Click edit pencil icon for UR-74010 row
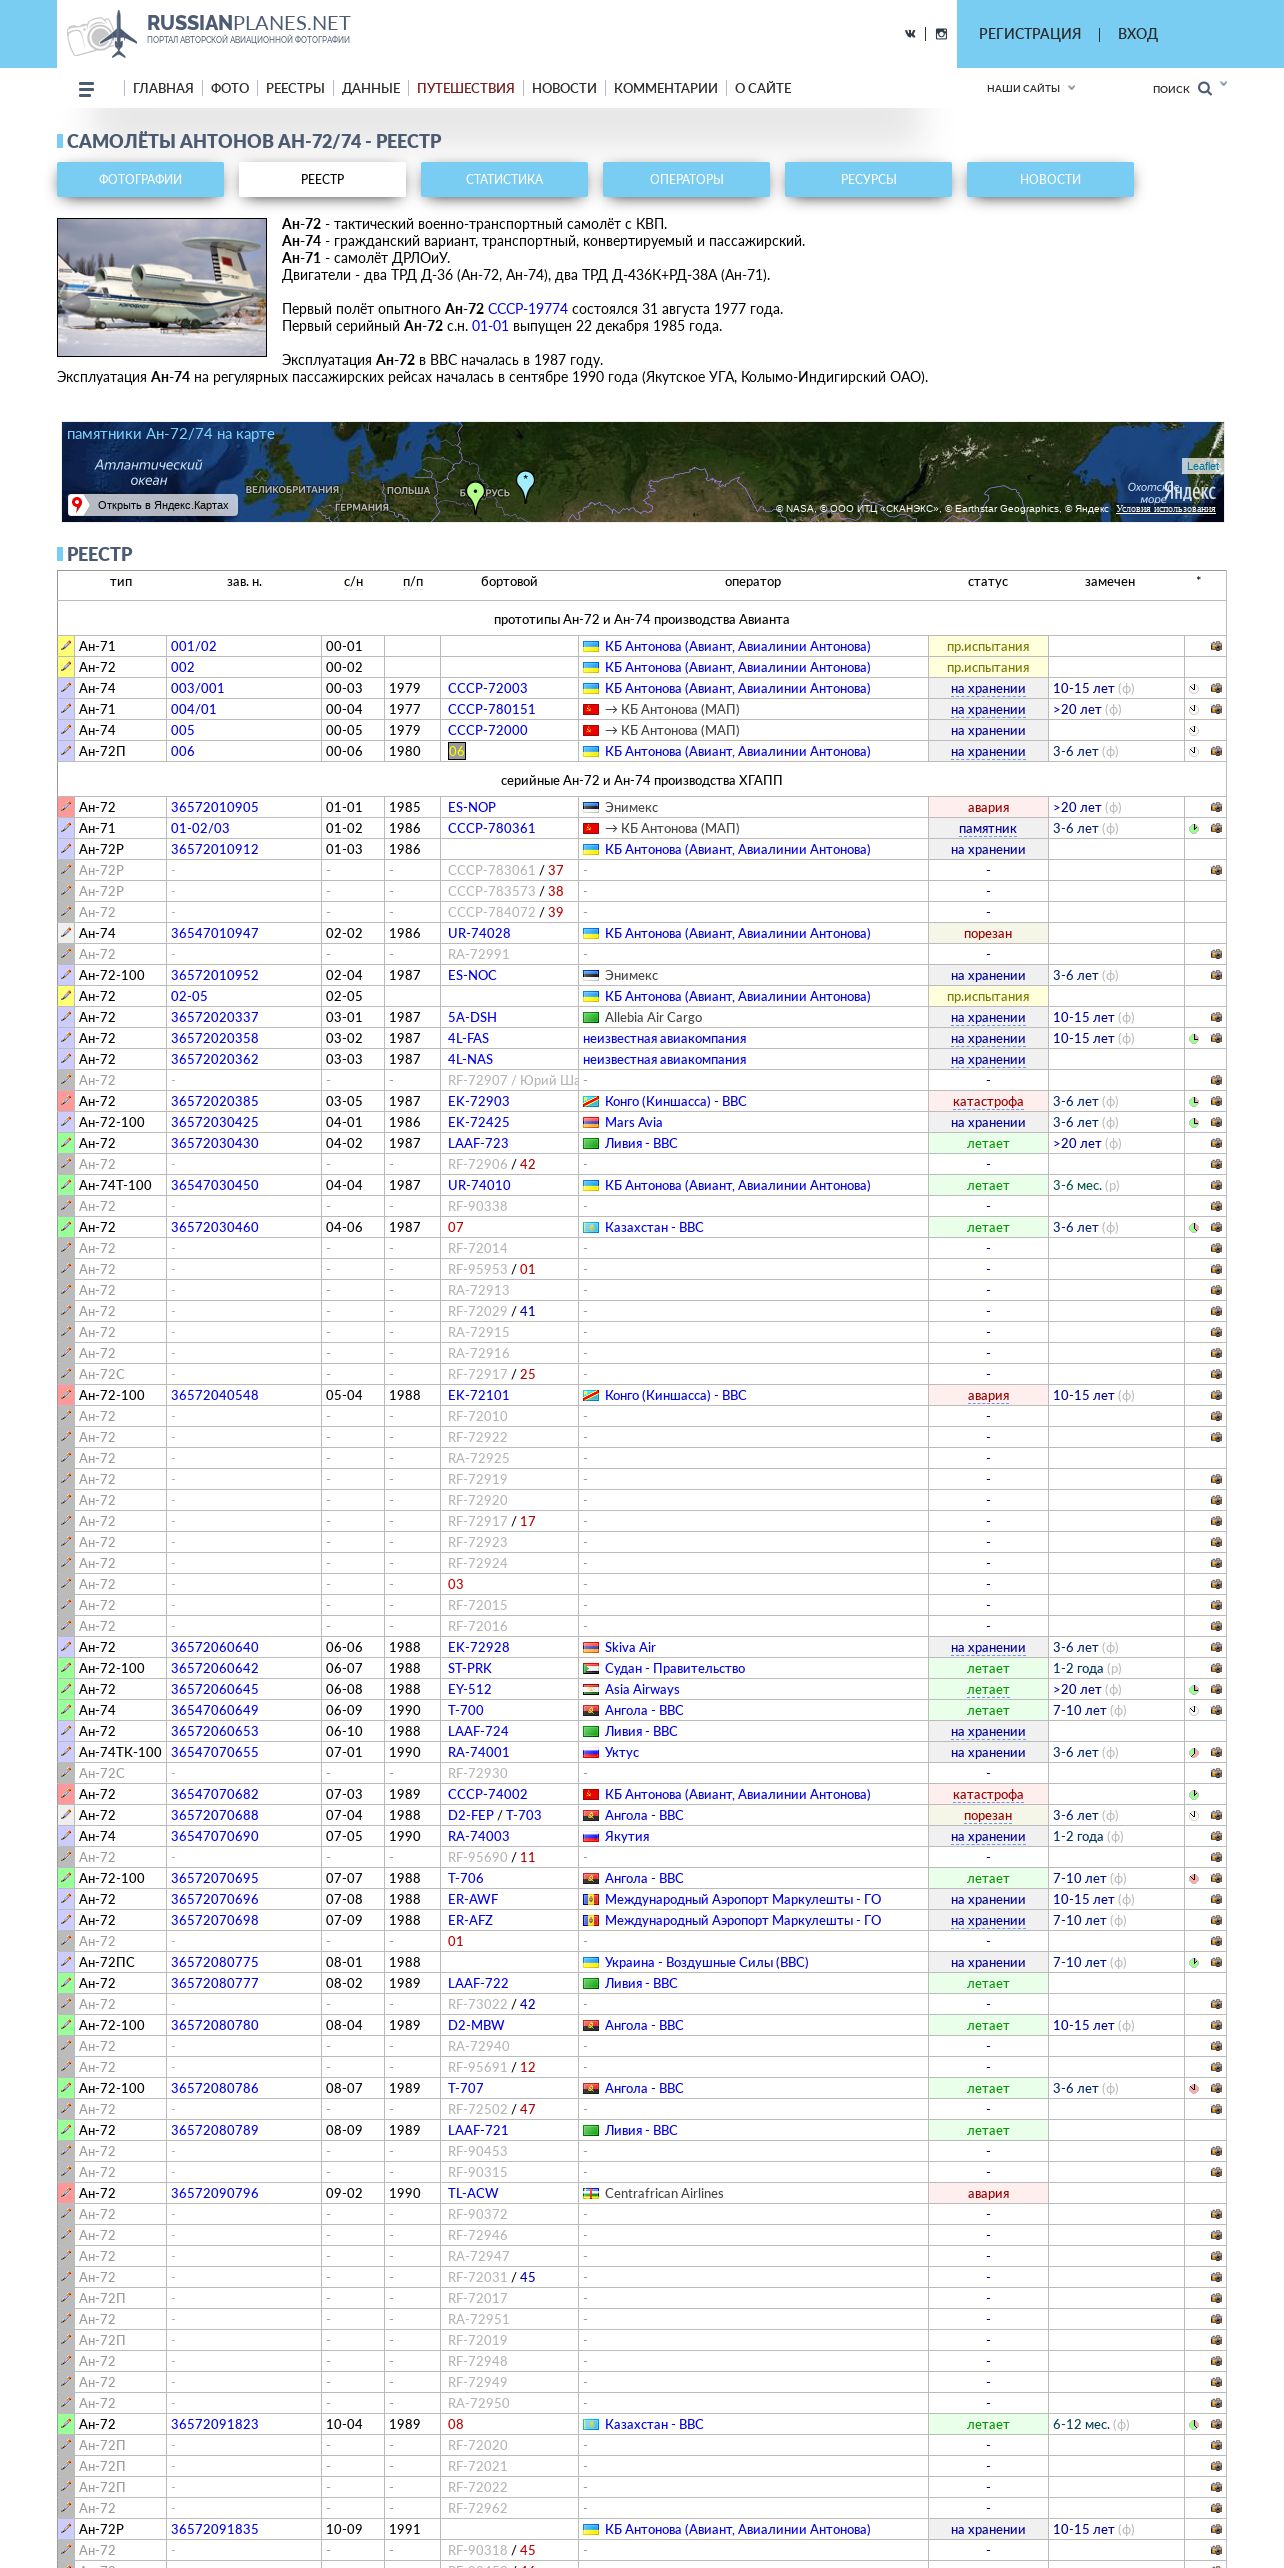1284x2568 pixels. (66, 1185)
